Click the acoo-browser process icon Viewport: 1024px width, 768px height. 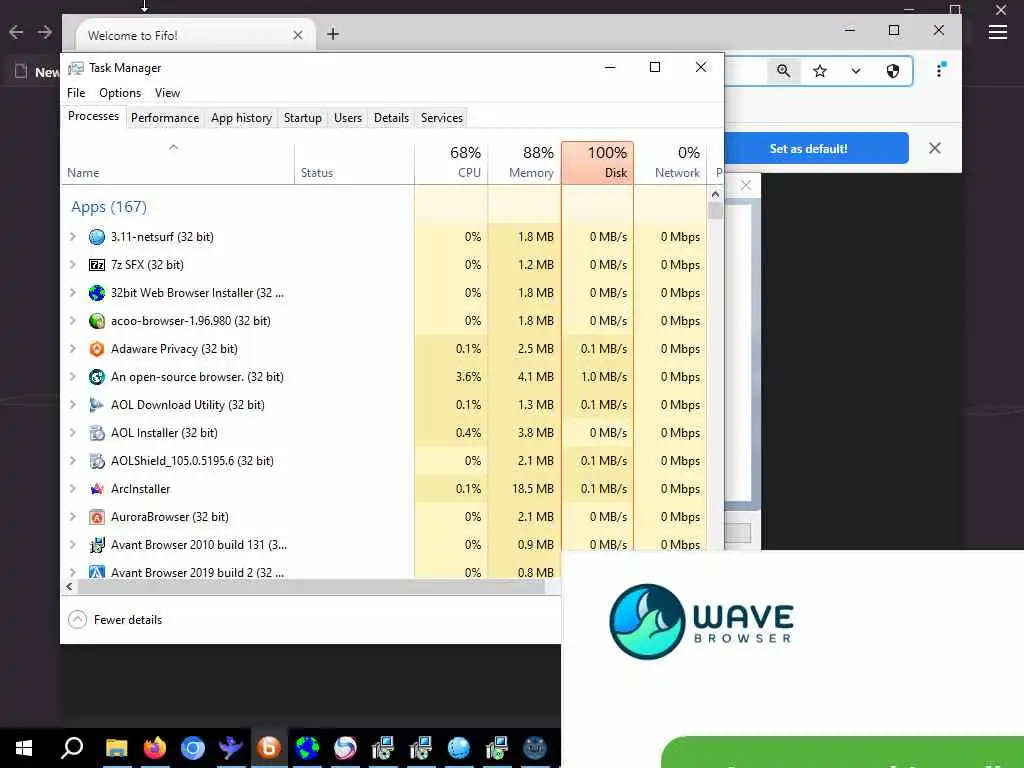tap(97, 321)
